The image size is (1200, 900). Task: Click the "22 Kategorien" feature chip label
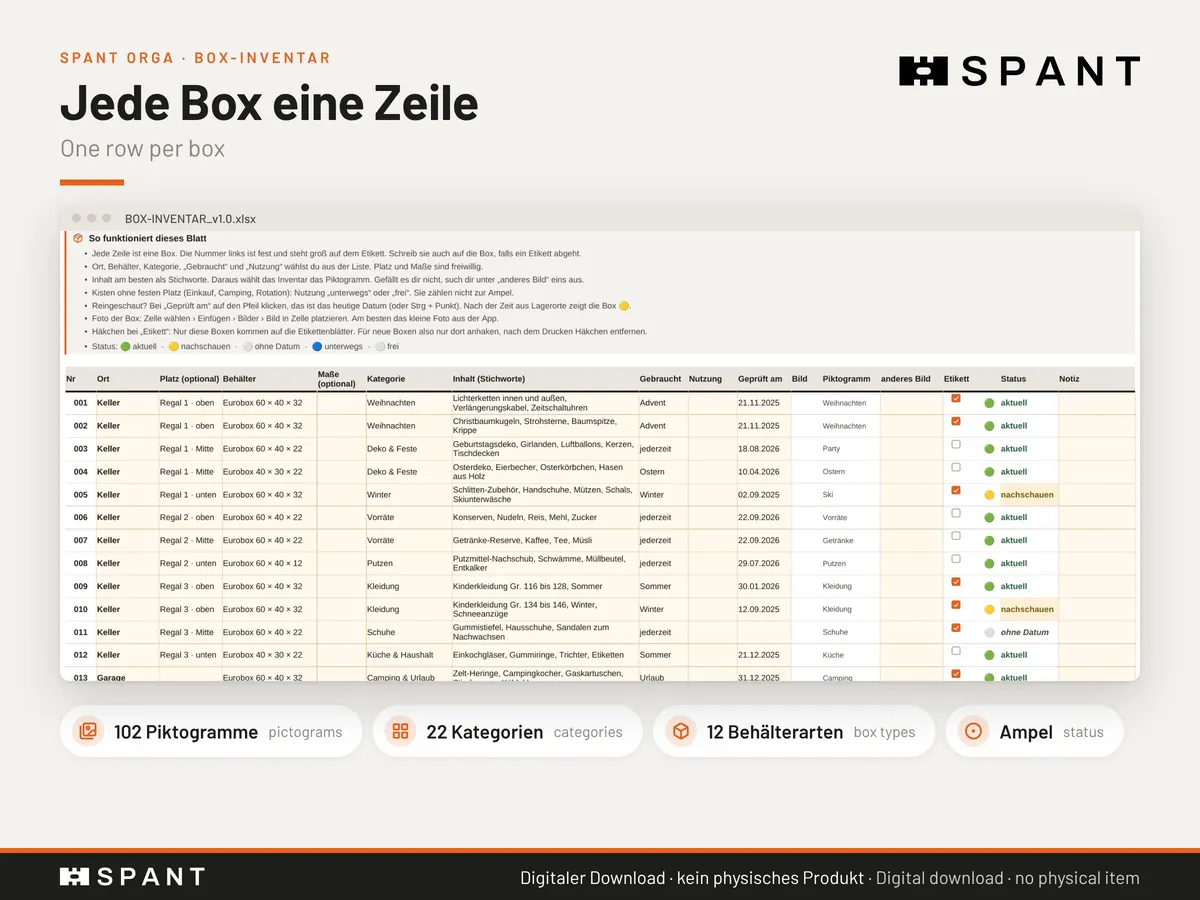tap(485, 732)
